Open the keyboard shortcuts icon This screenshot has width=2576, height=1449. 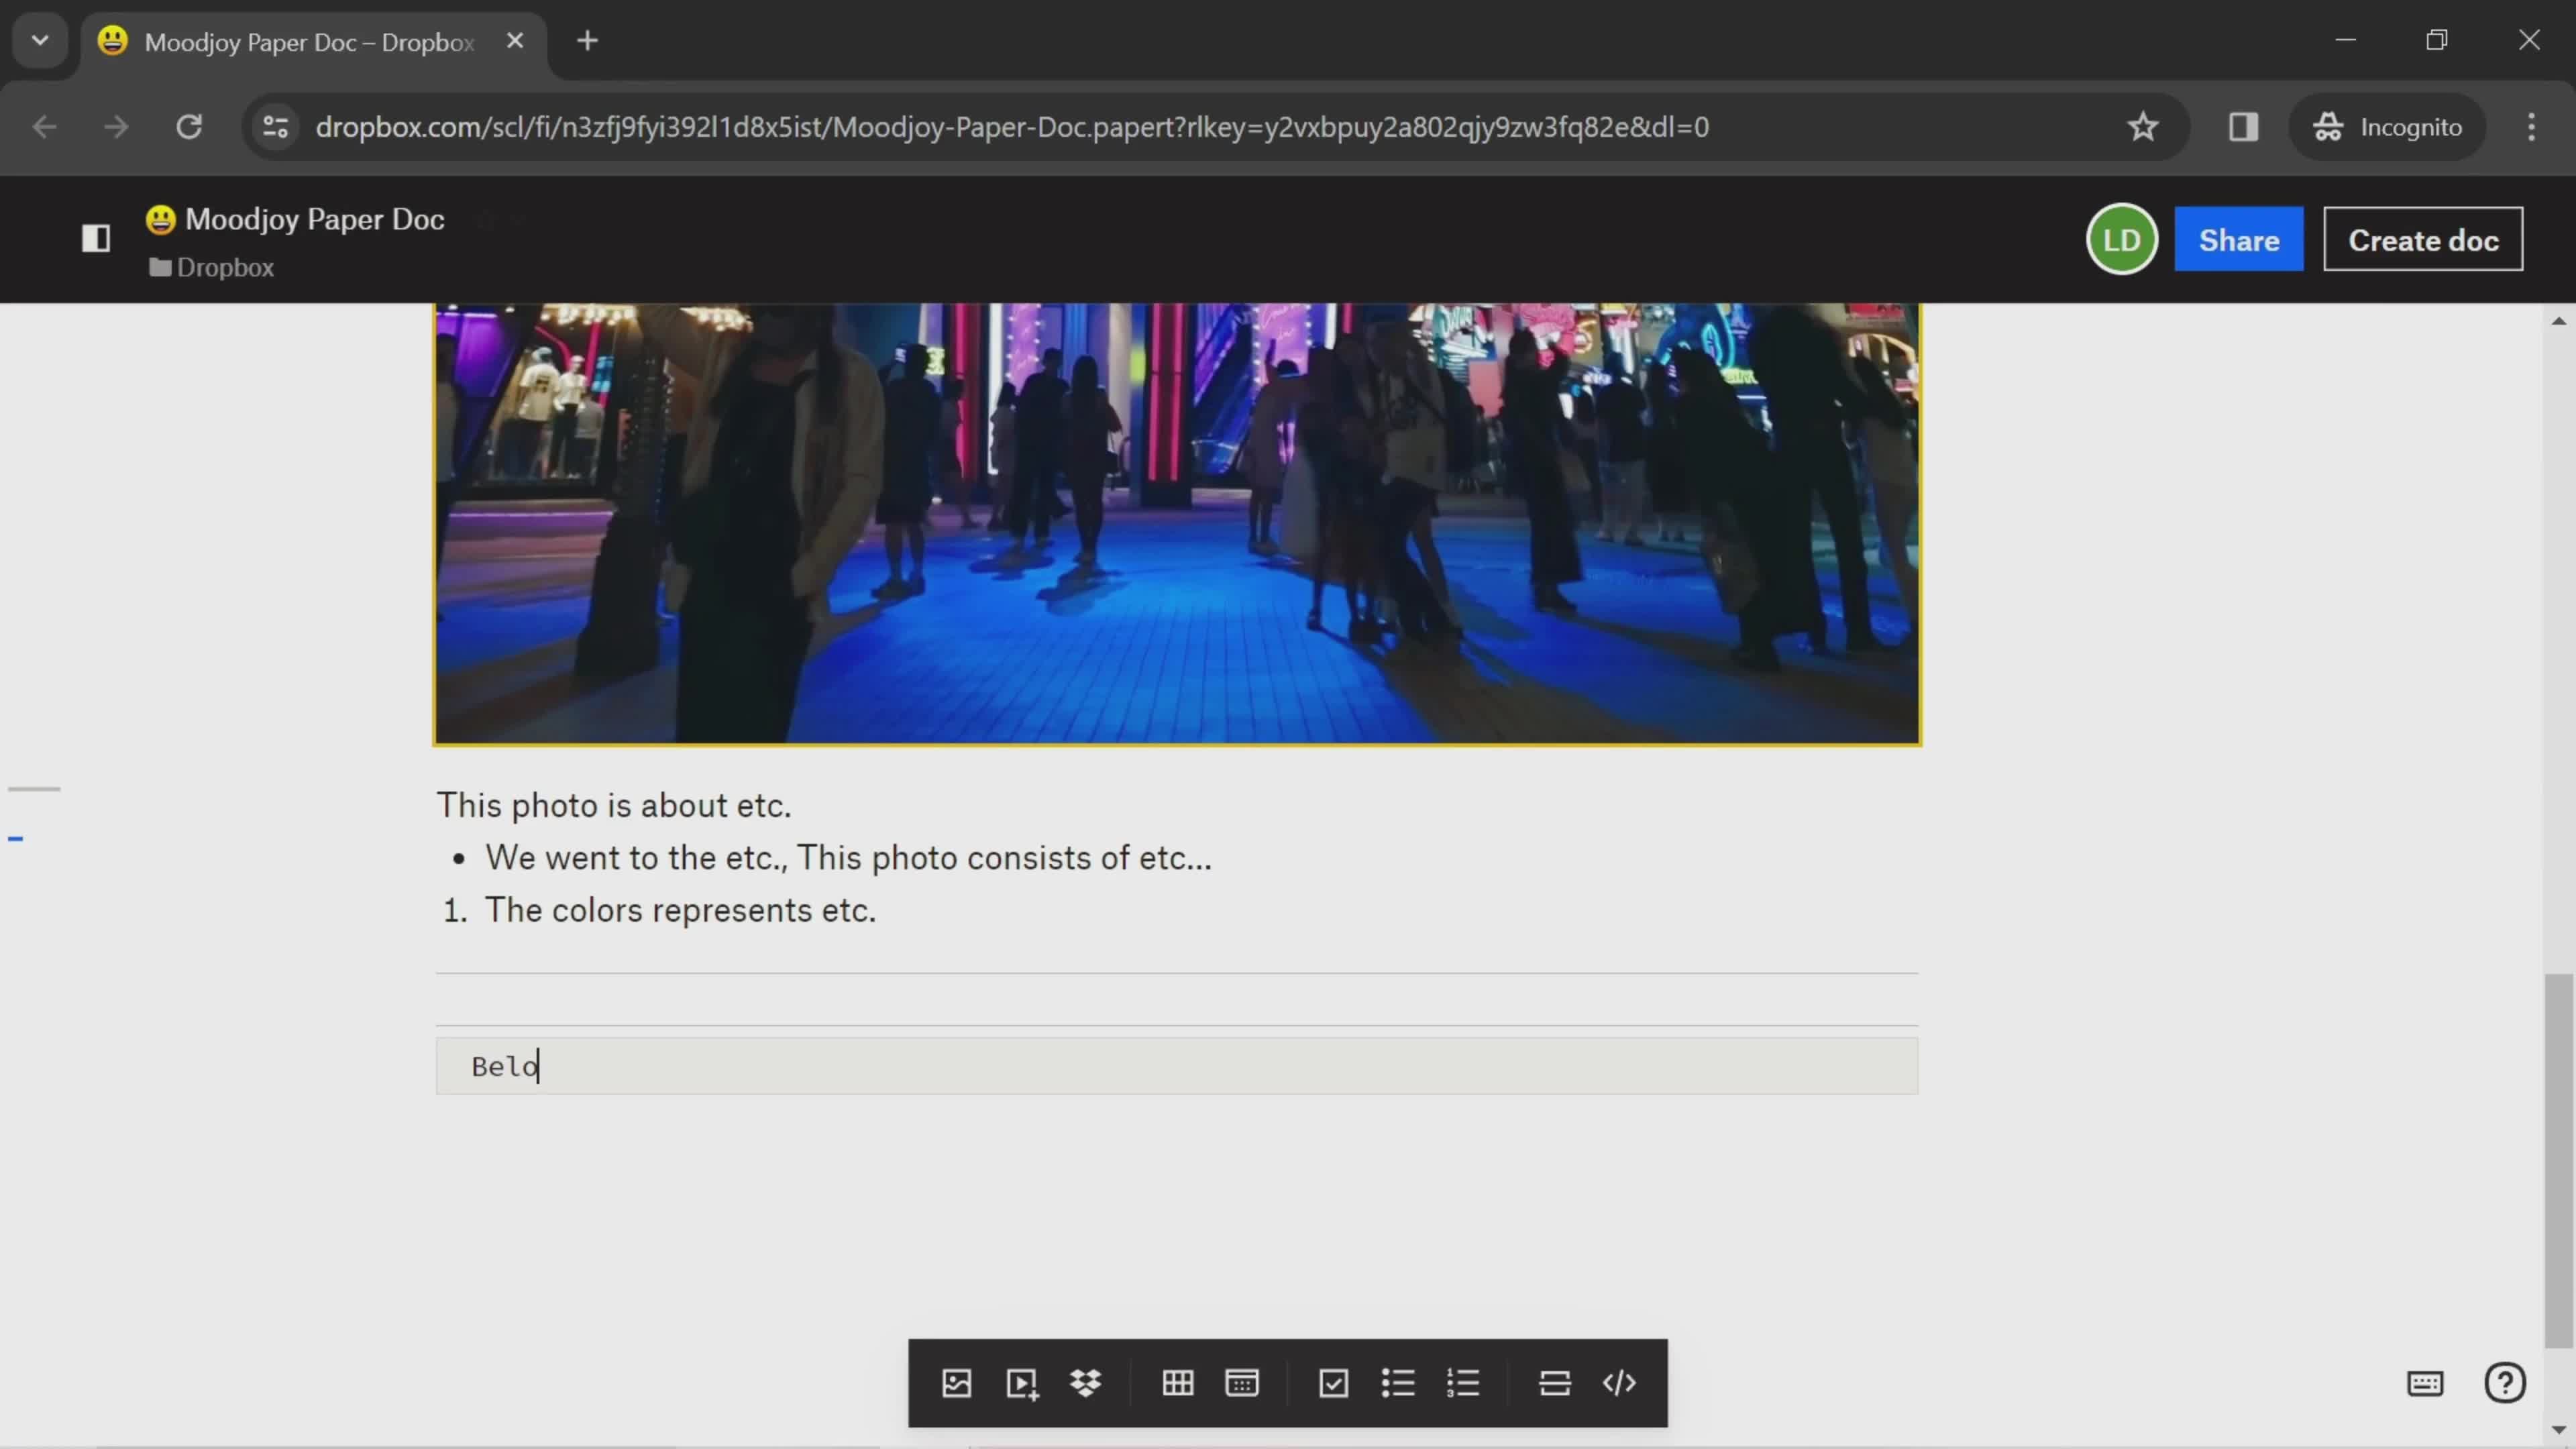(2425, 1383)
